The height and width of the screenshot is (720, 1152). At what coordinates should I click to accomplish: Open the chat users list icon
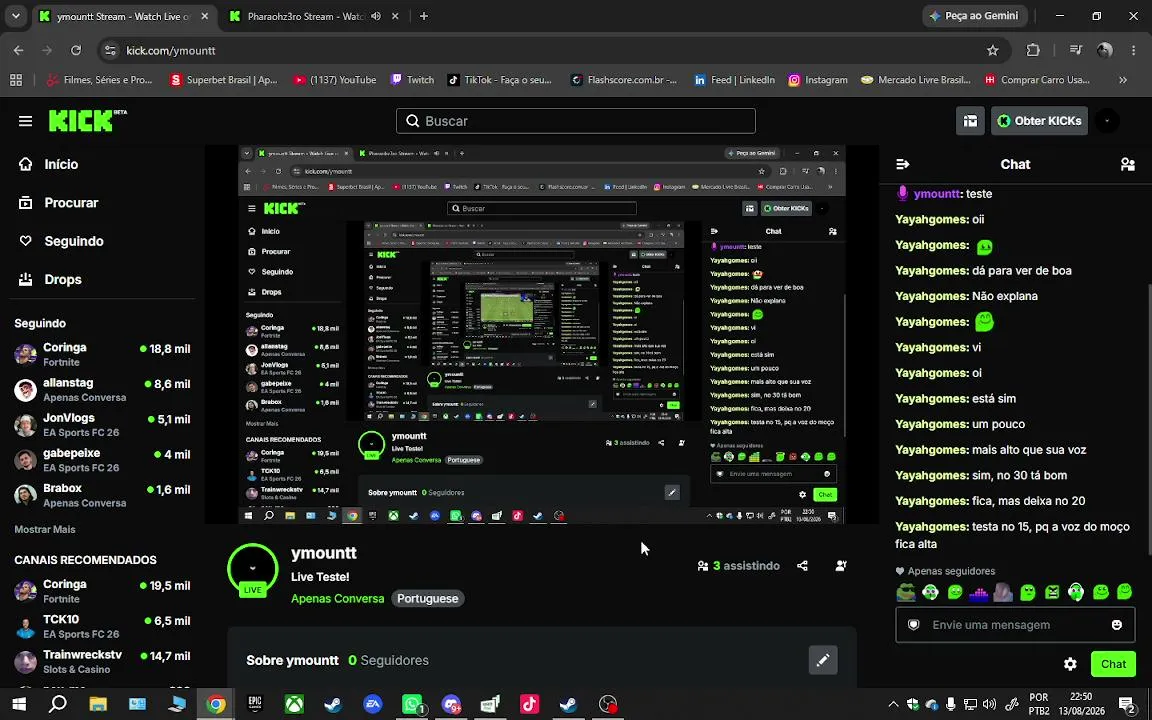[x=1128, y=165]
